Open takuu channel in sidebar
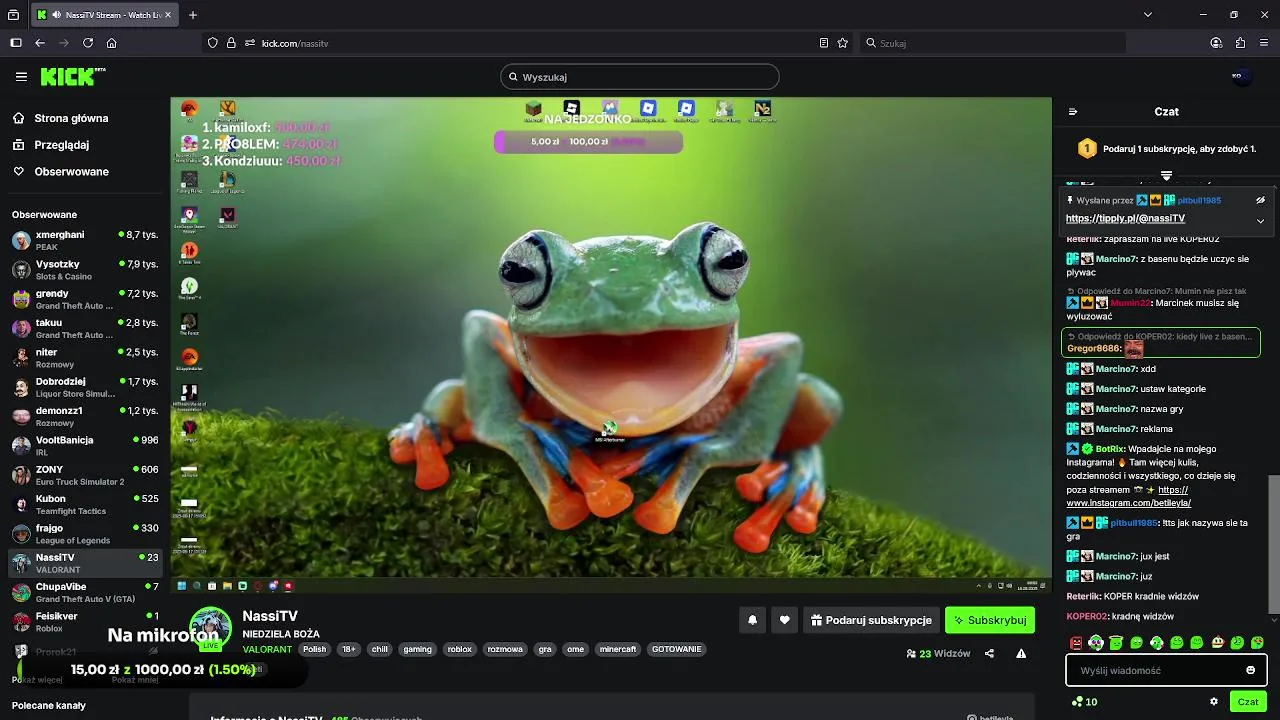Image resolution: width=1280 pixels, height=720 pixels. click(x=85, y=328)
